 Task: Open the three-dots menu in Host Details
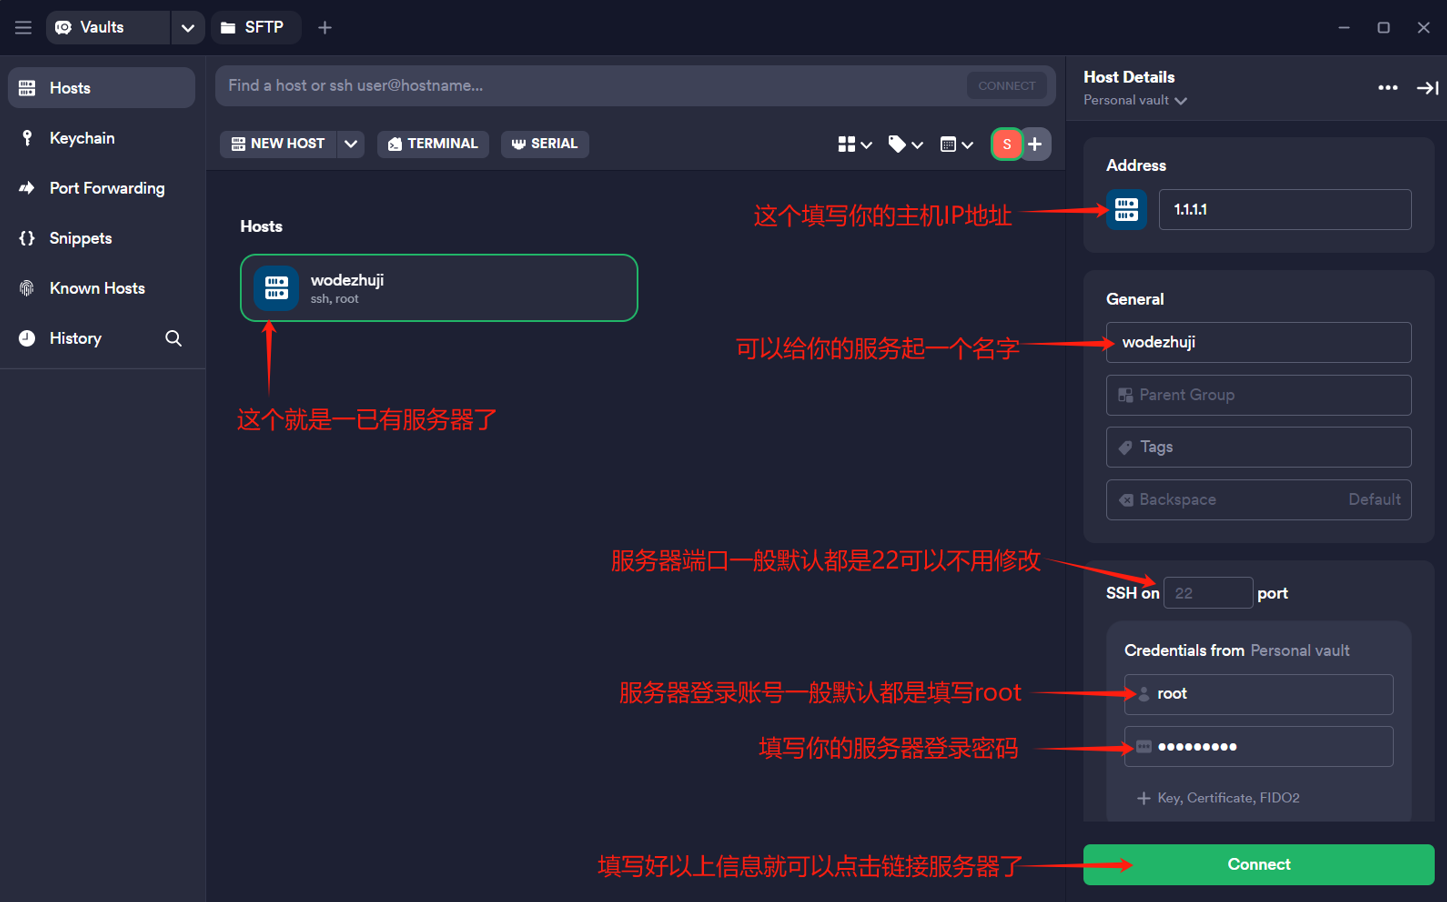point(1387,88)
